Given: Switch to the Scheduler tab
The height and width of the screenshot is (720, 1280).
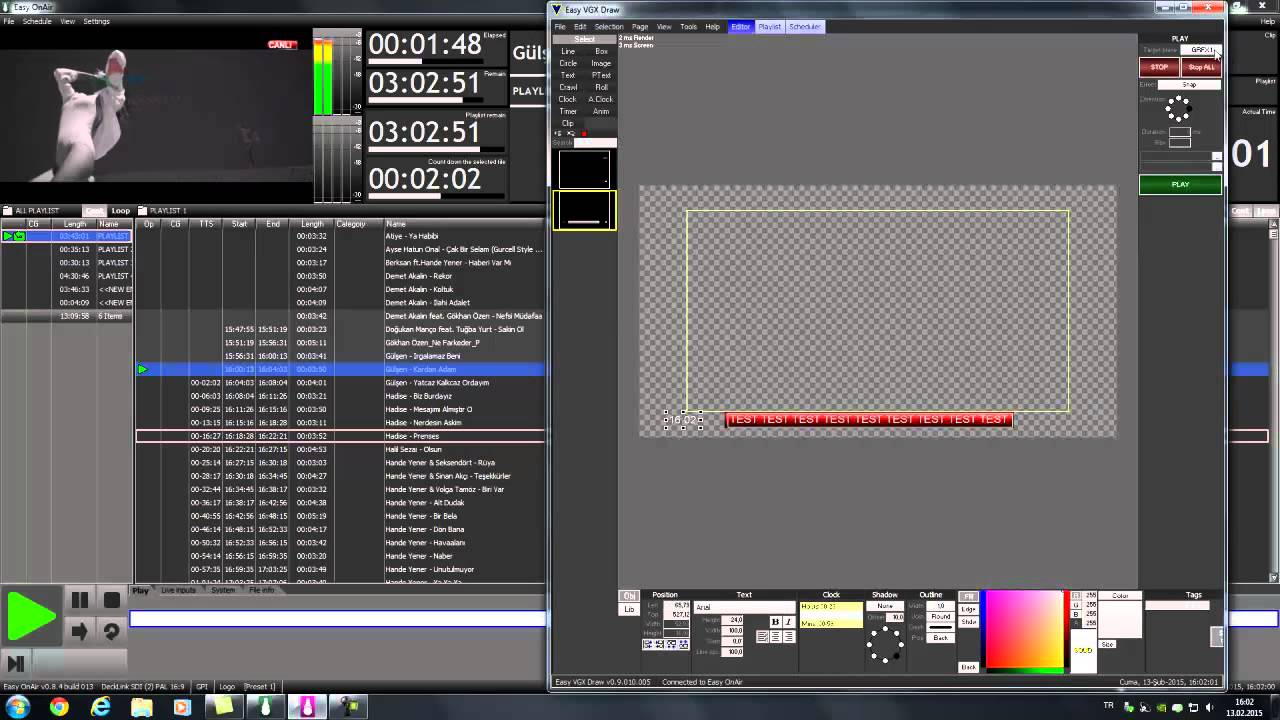Looking at the screenshot, I should tap(805, 27).
